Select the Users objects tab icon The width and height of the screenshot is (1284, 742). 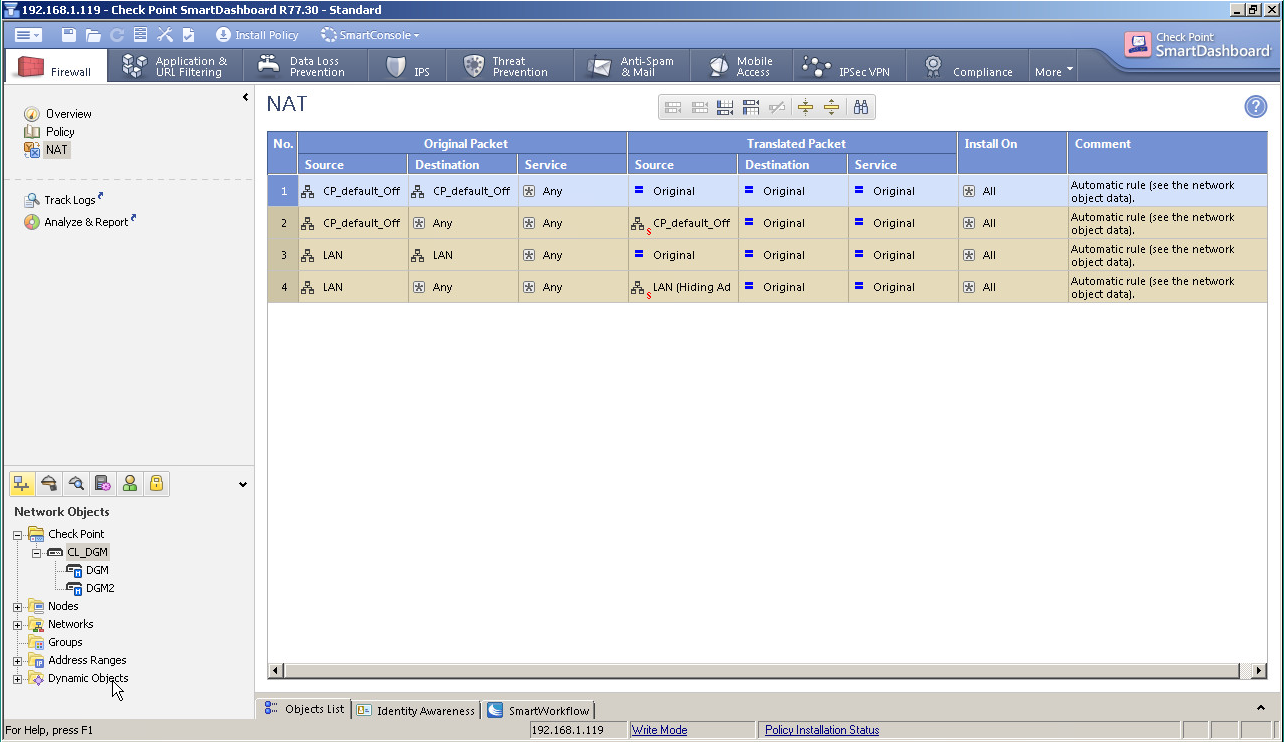click(129, 484)
